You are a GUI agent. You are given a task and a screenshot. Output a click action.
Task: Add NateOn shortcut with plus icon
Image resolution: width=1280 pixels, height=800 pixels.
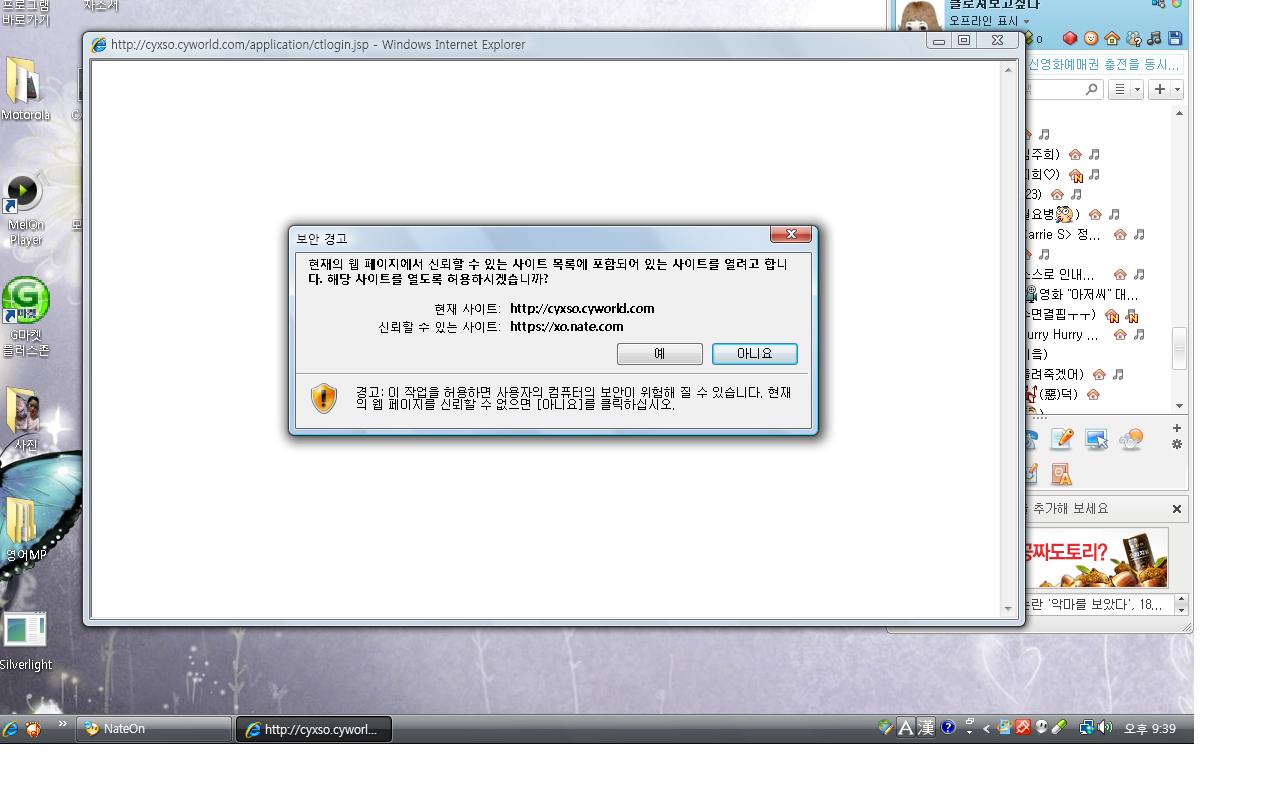(x=1177, y=428)
